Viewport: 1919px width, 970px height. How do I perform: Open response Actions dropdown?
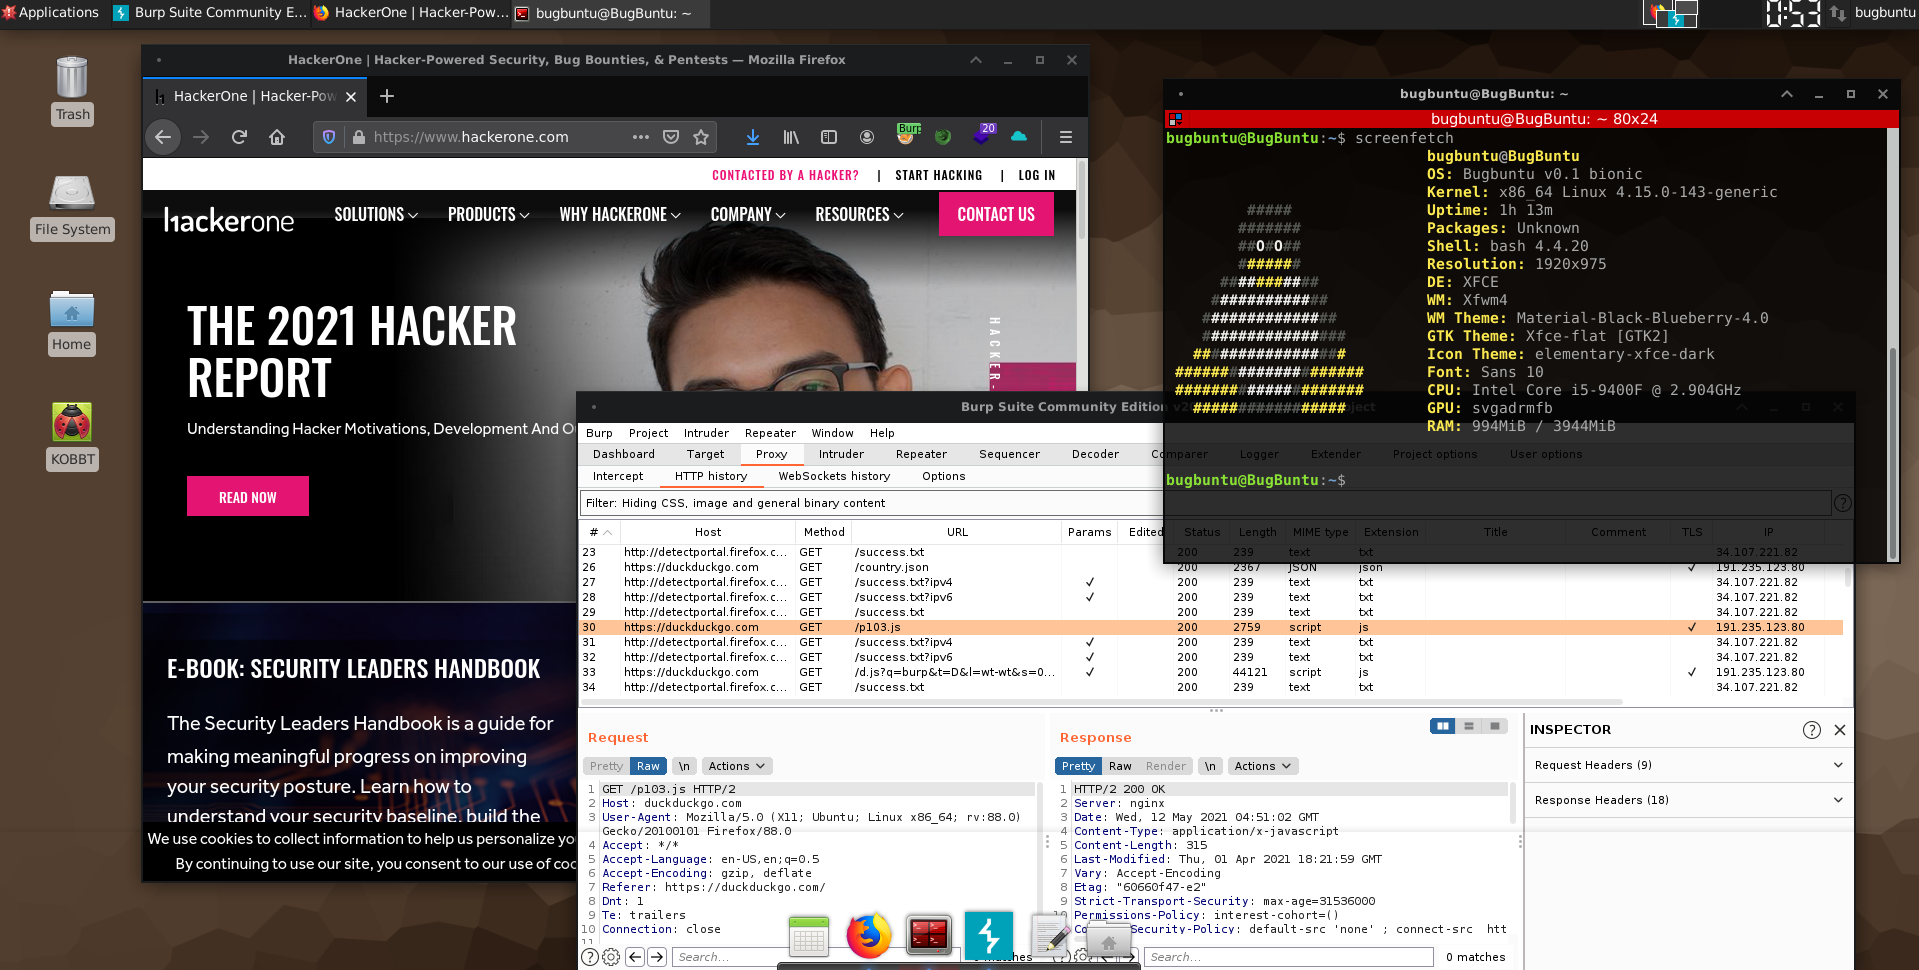tap(1263, 766)
